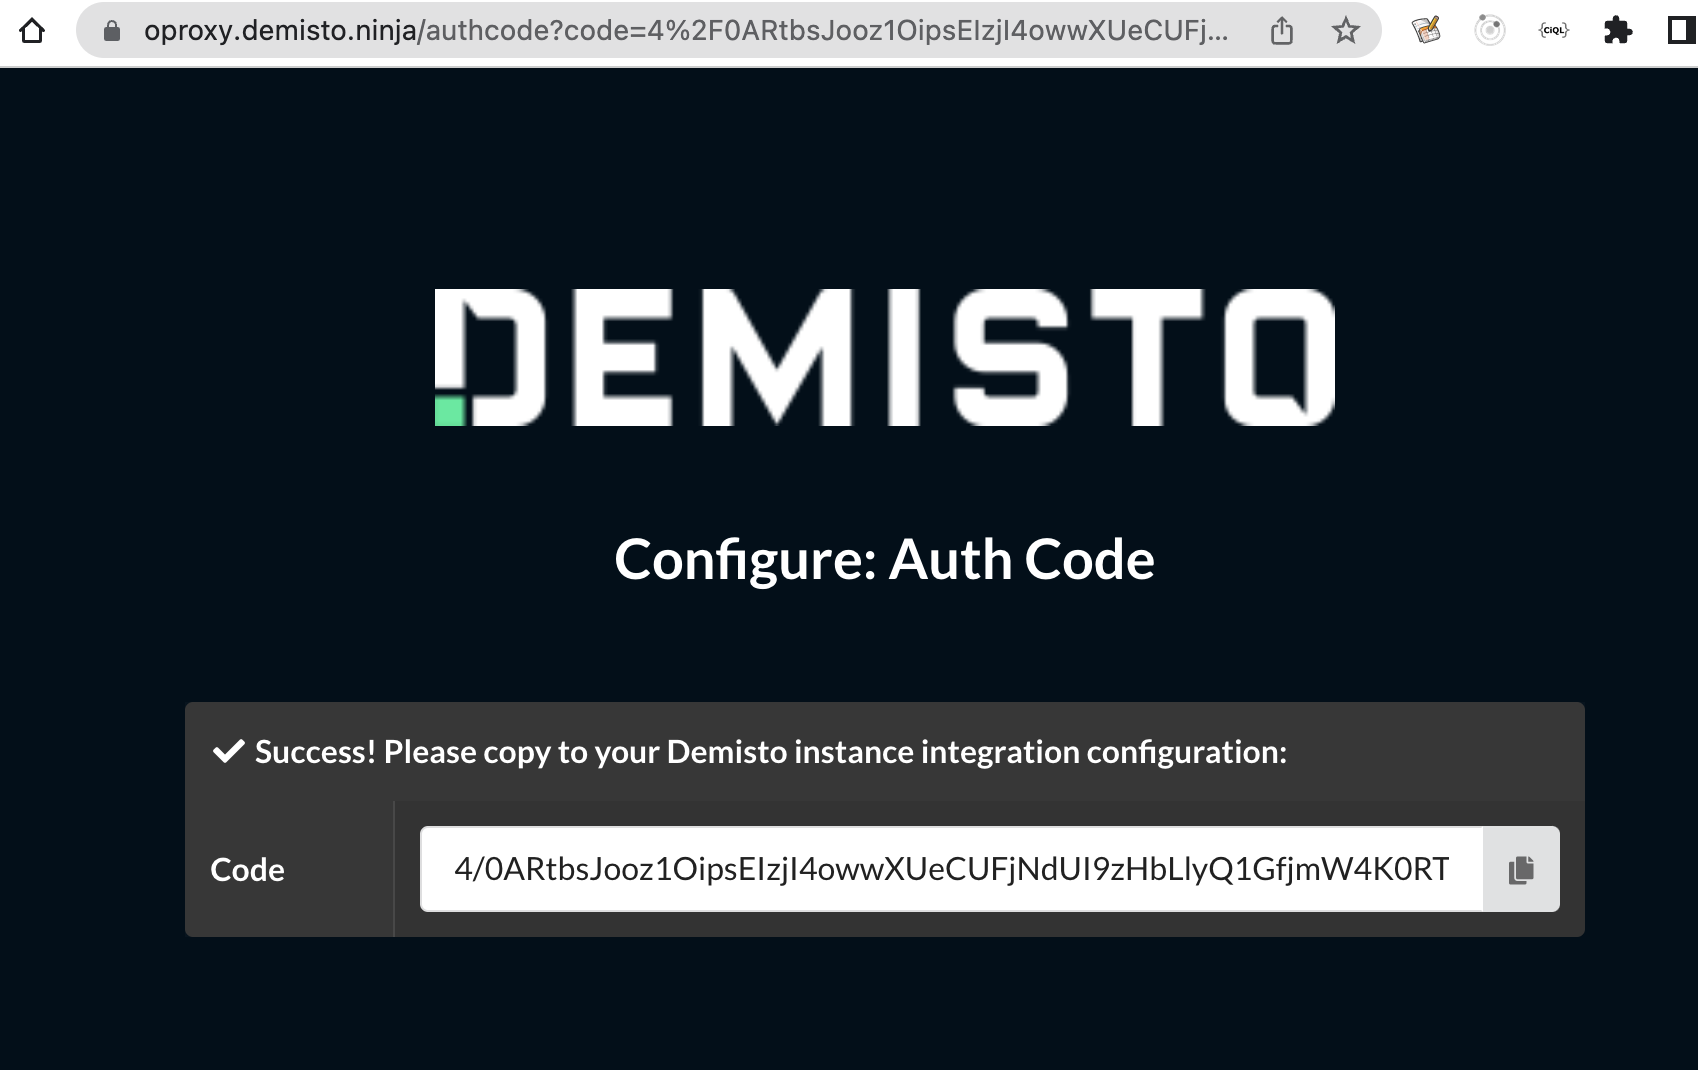Open the side panel icon at top right
The width and height of the screenshot is (1698, 1070).
coord(1679,30)
